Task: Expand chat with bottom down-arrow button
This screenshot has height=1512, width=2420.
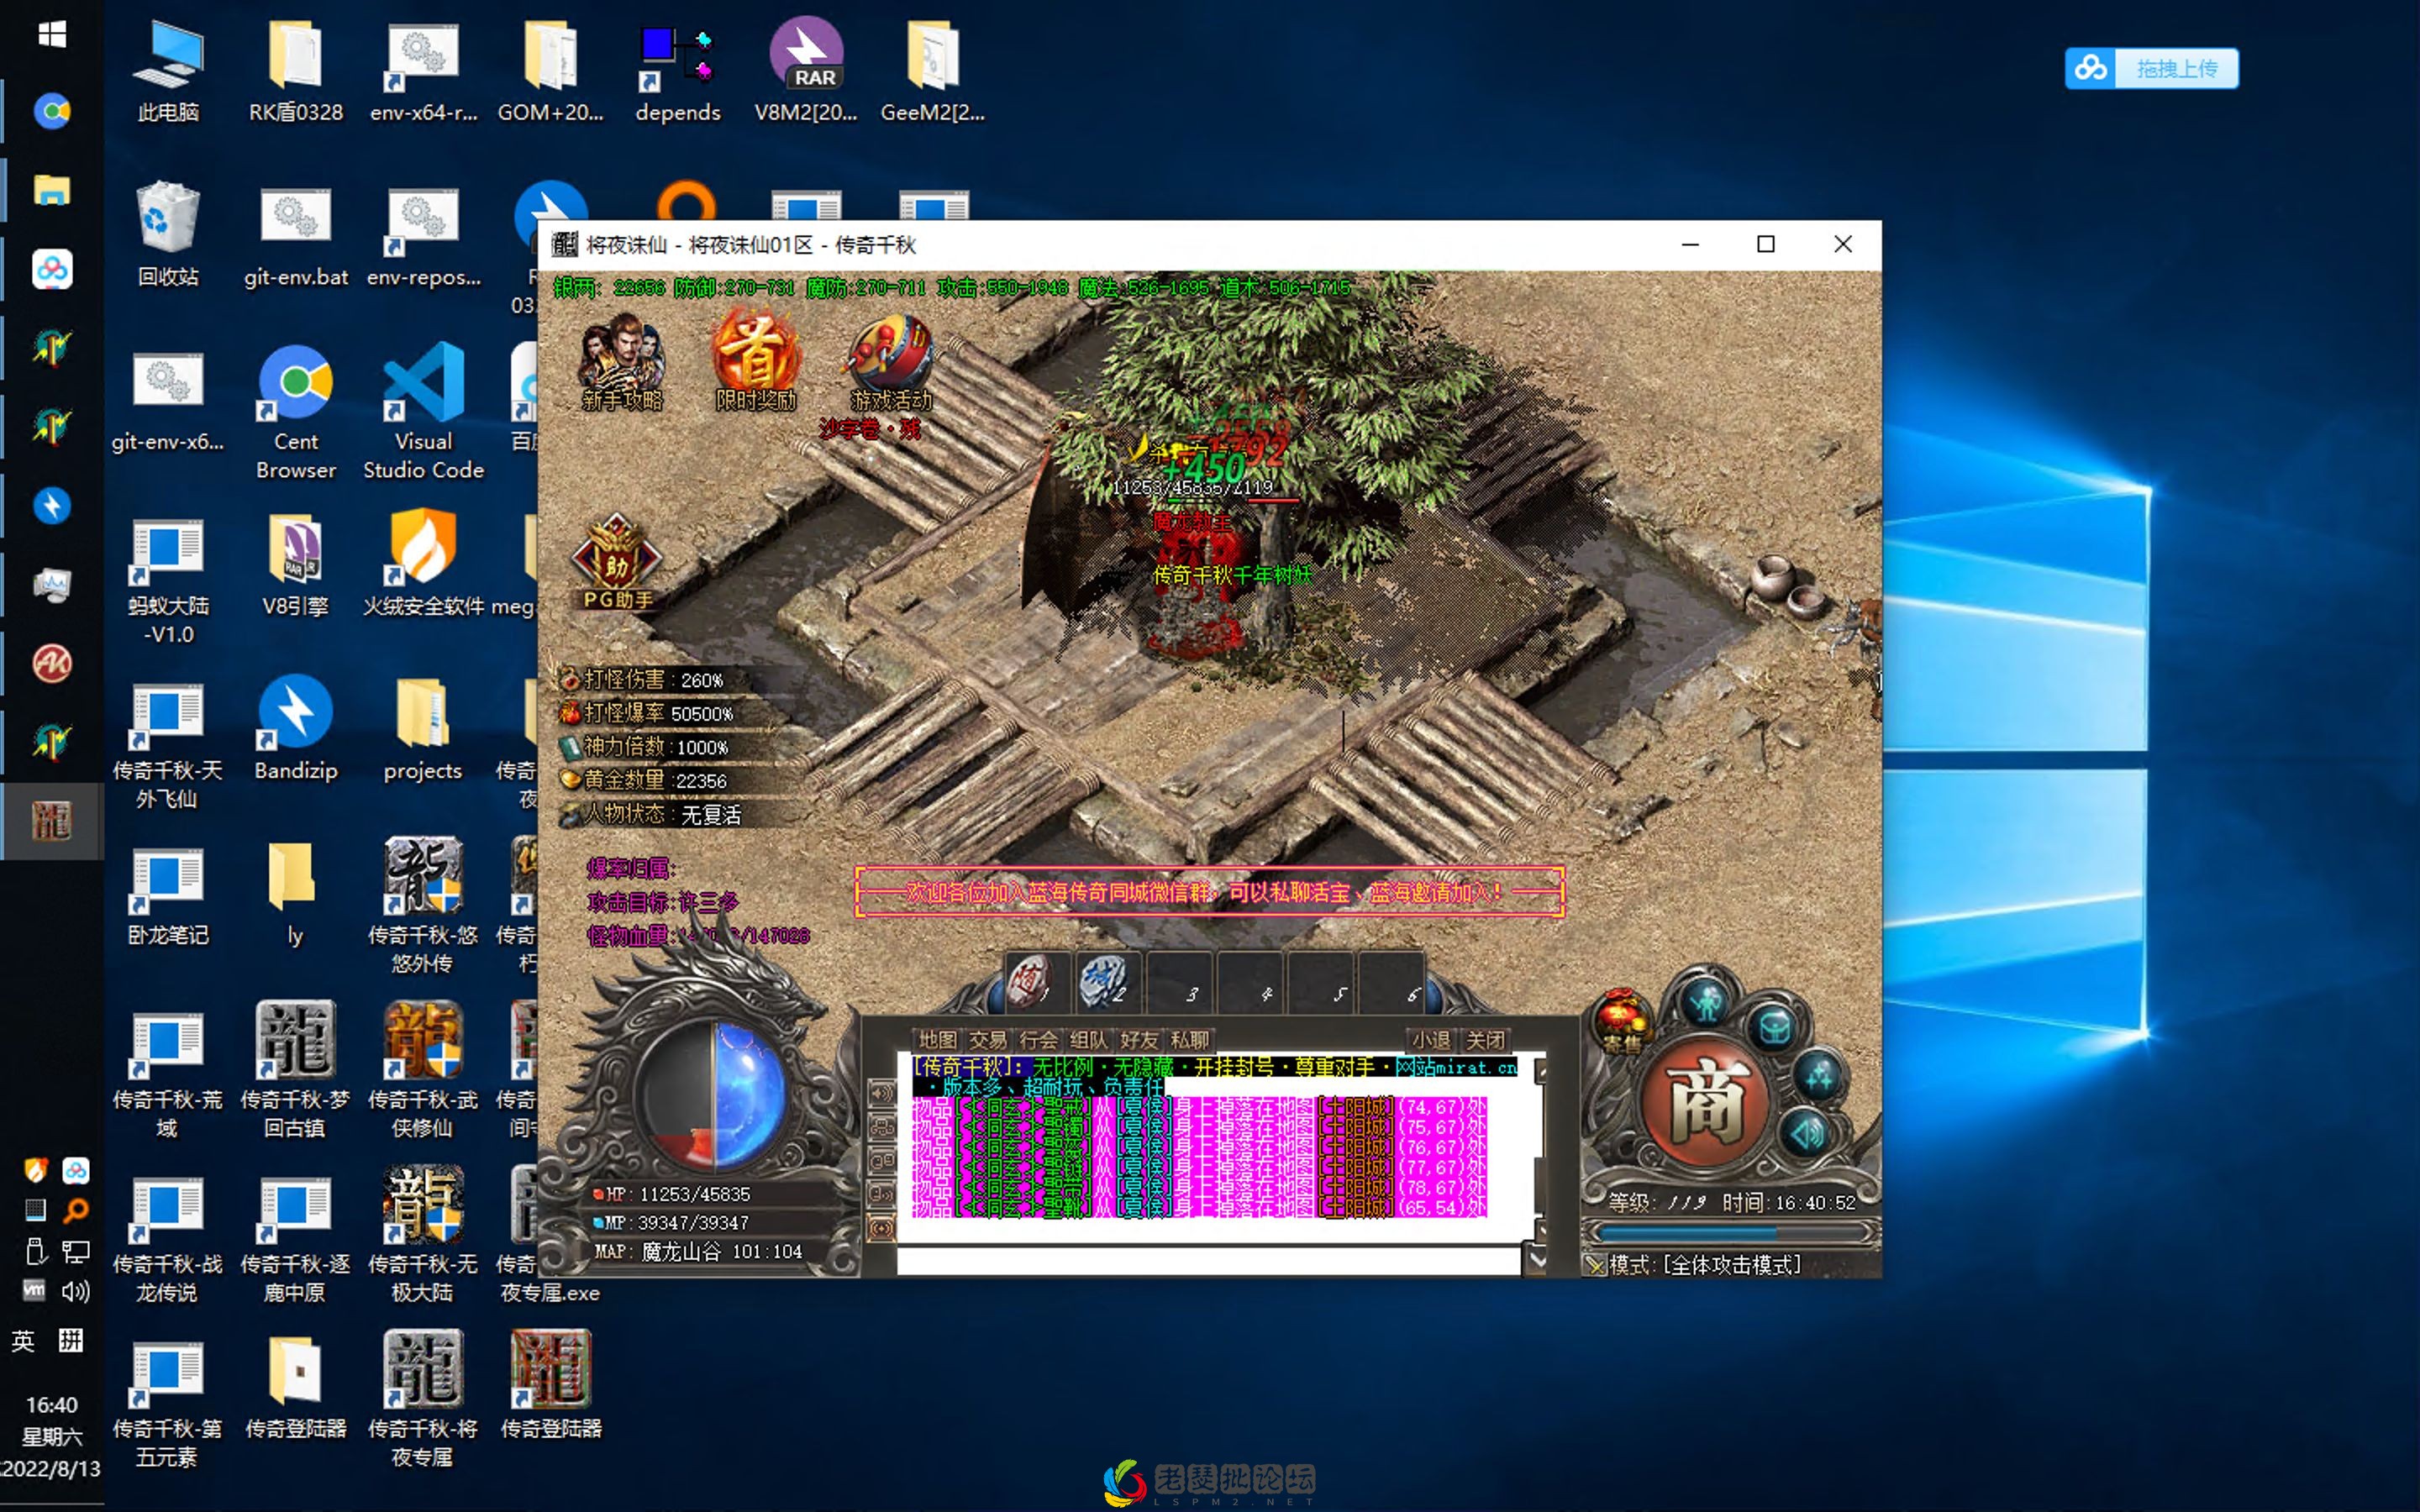Action: click(1538, 1261)
